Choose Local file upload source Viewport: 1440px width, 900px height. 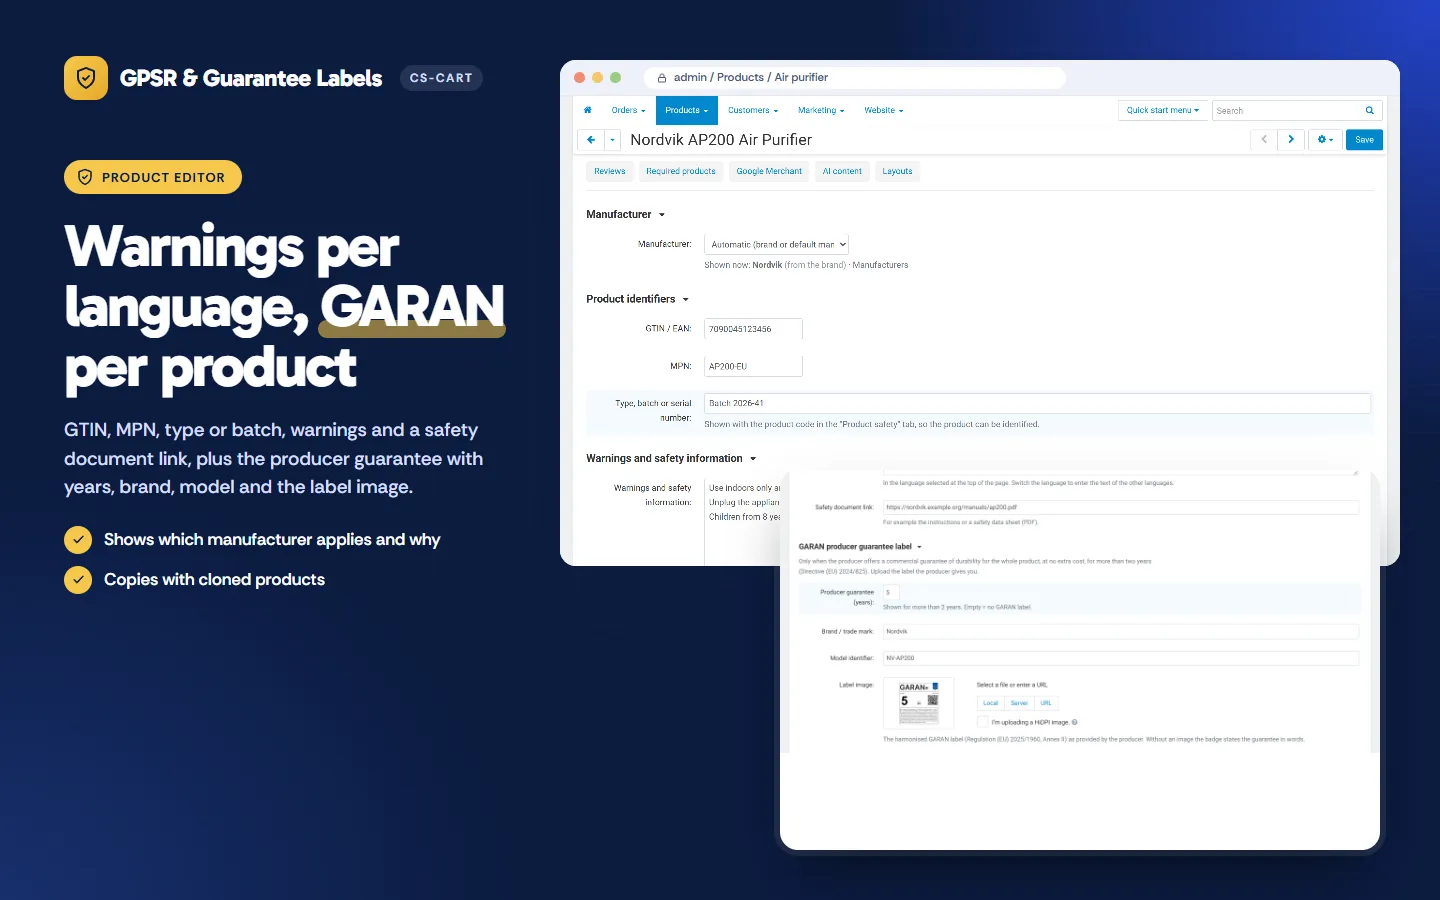(991, 703)
